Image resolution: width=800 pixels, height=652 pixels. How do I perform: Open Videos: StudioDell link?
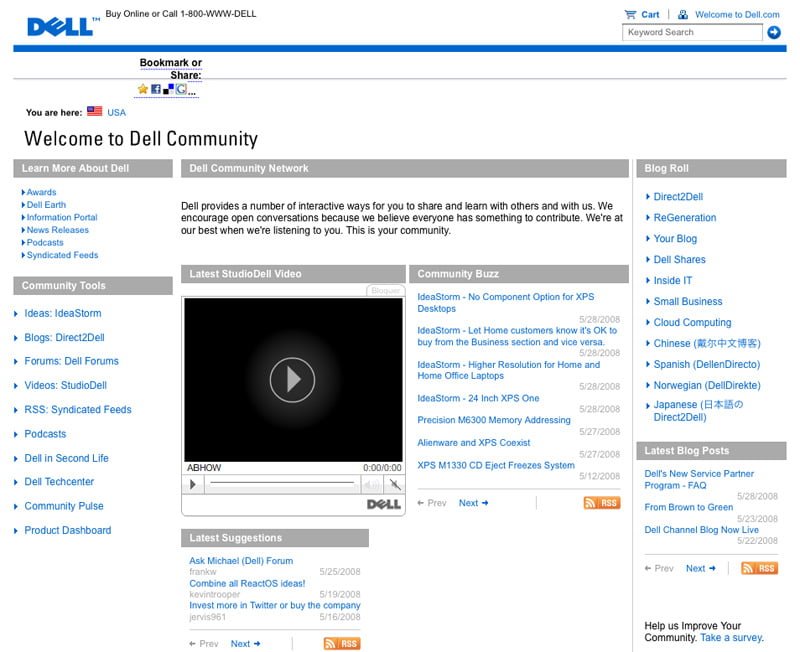click(x=65, y=385)
